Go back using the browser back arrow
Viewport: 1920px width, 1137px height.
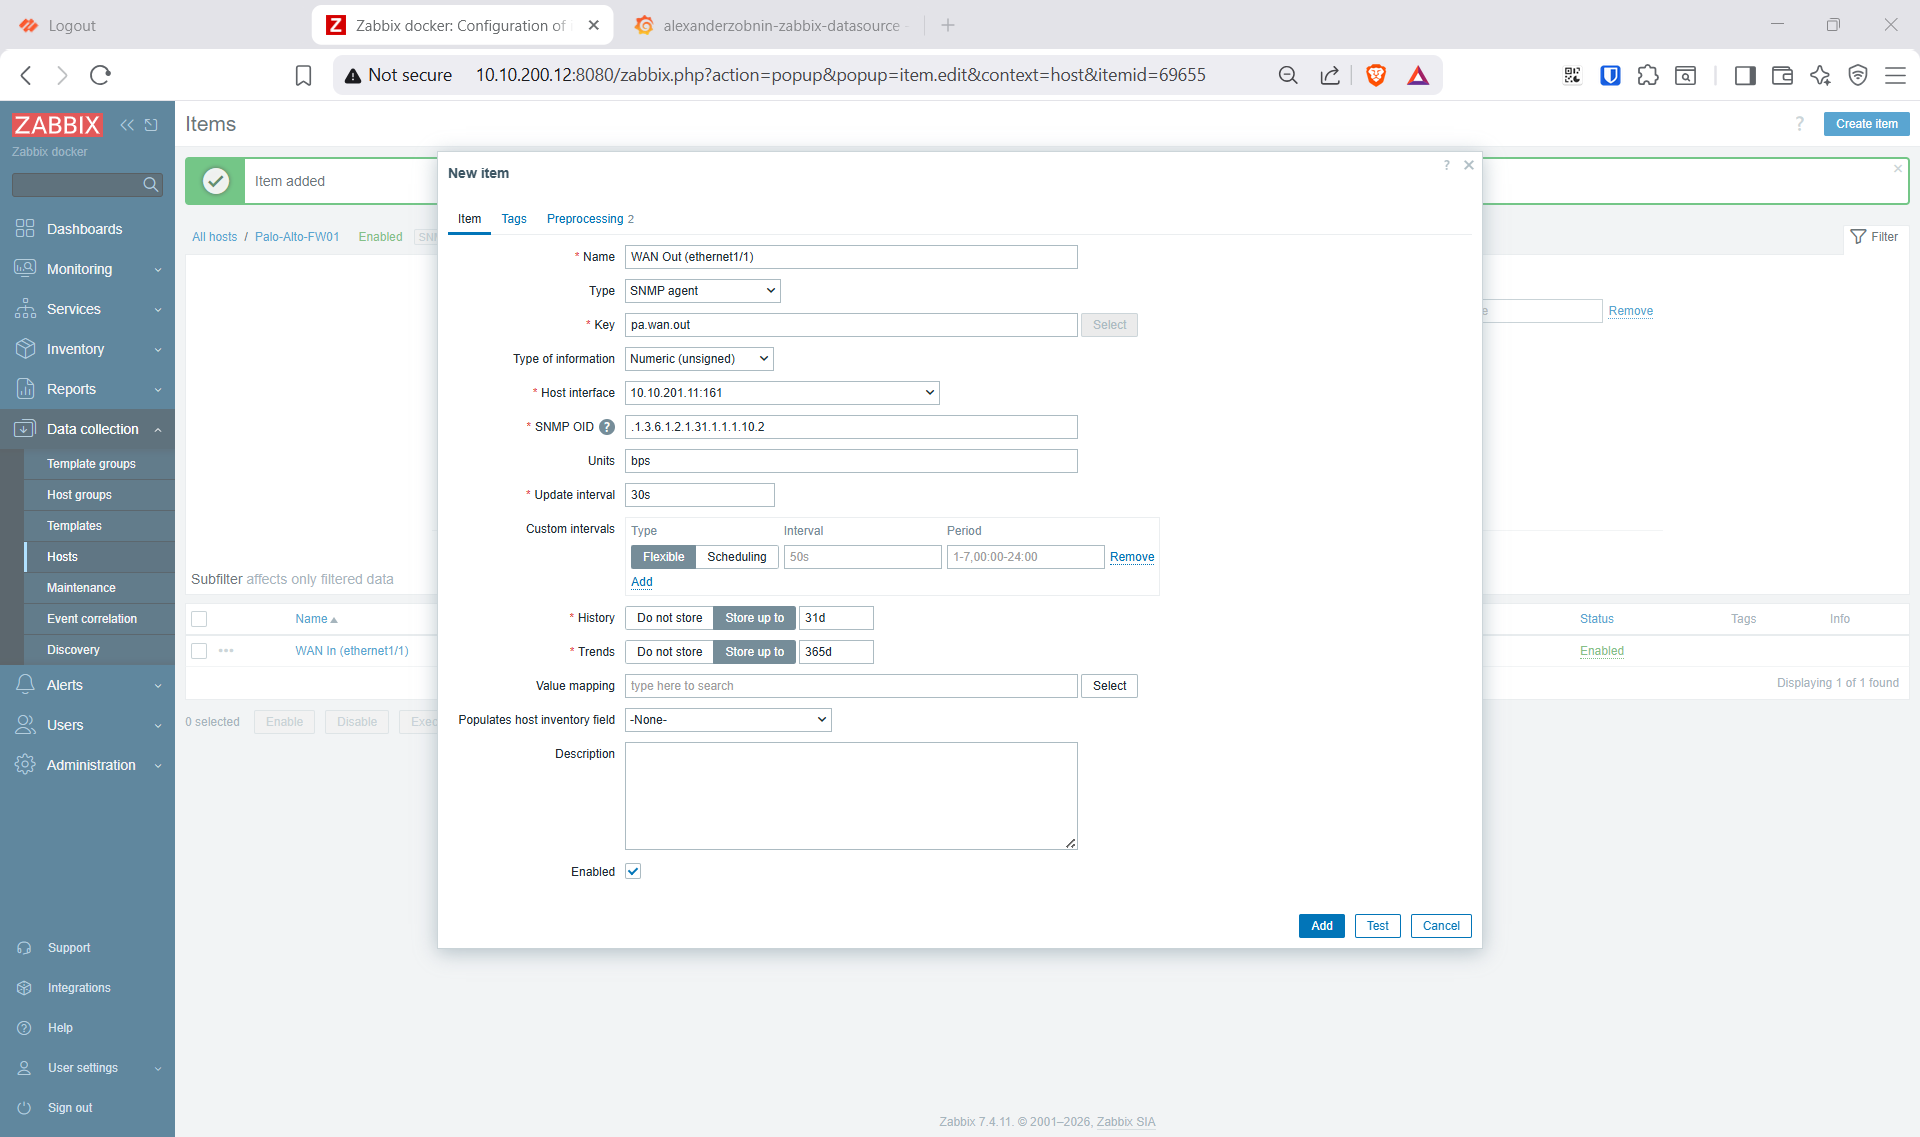(x=27, y=75)
